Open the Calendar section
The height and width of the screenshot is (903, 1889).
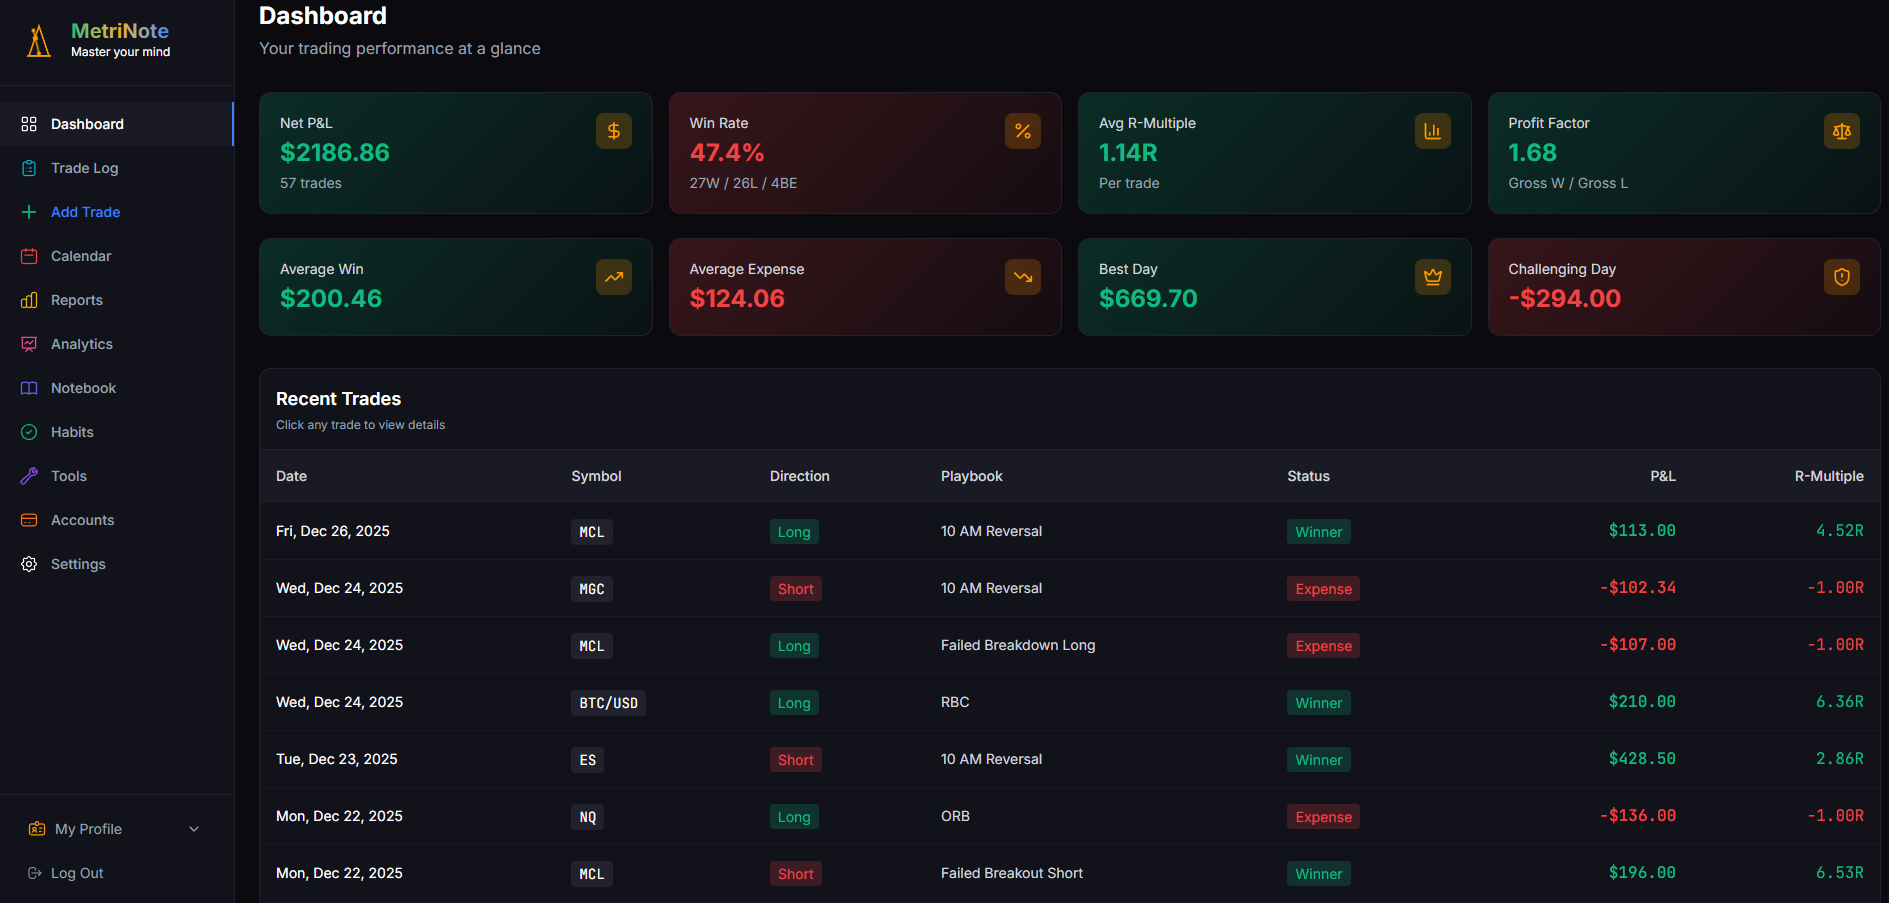point(81,256)
